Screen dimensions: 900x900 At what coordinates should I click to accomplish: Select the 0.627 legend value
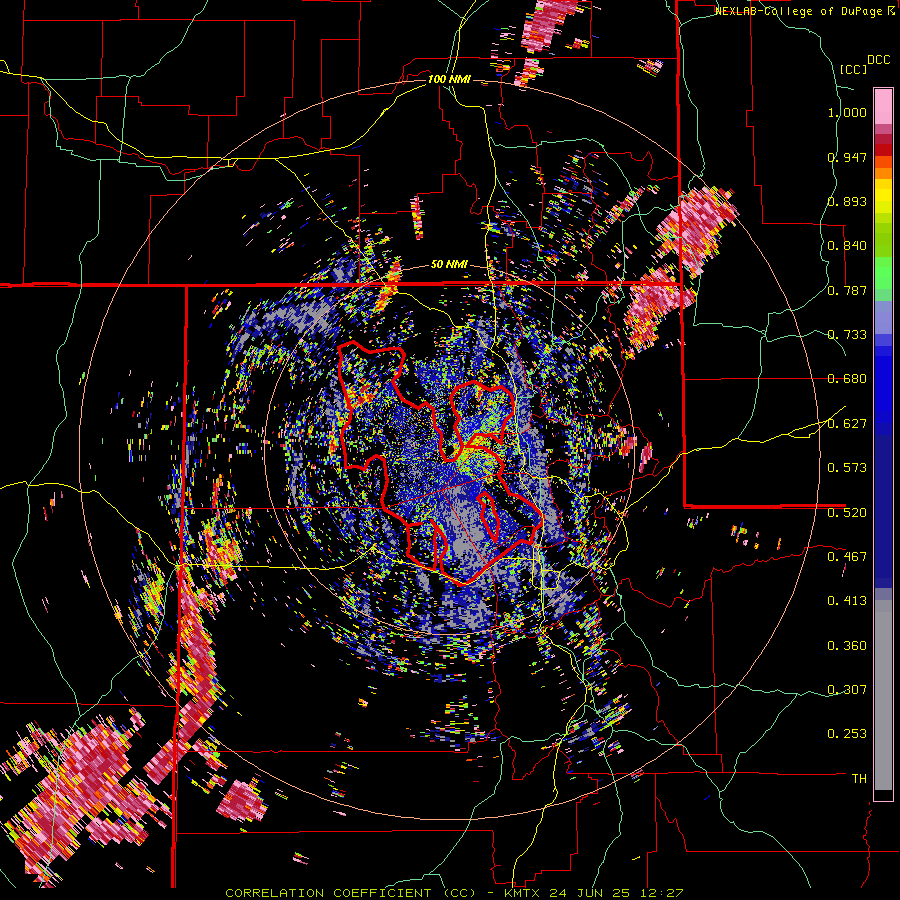(847, 424)
